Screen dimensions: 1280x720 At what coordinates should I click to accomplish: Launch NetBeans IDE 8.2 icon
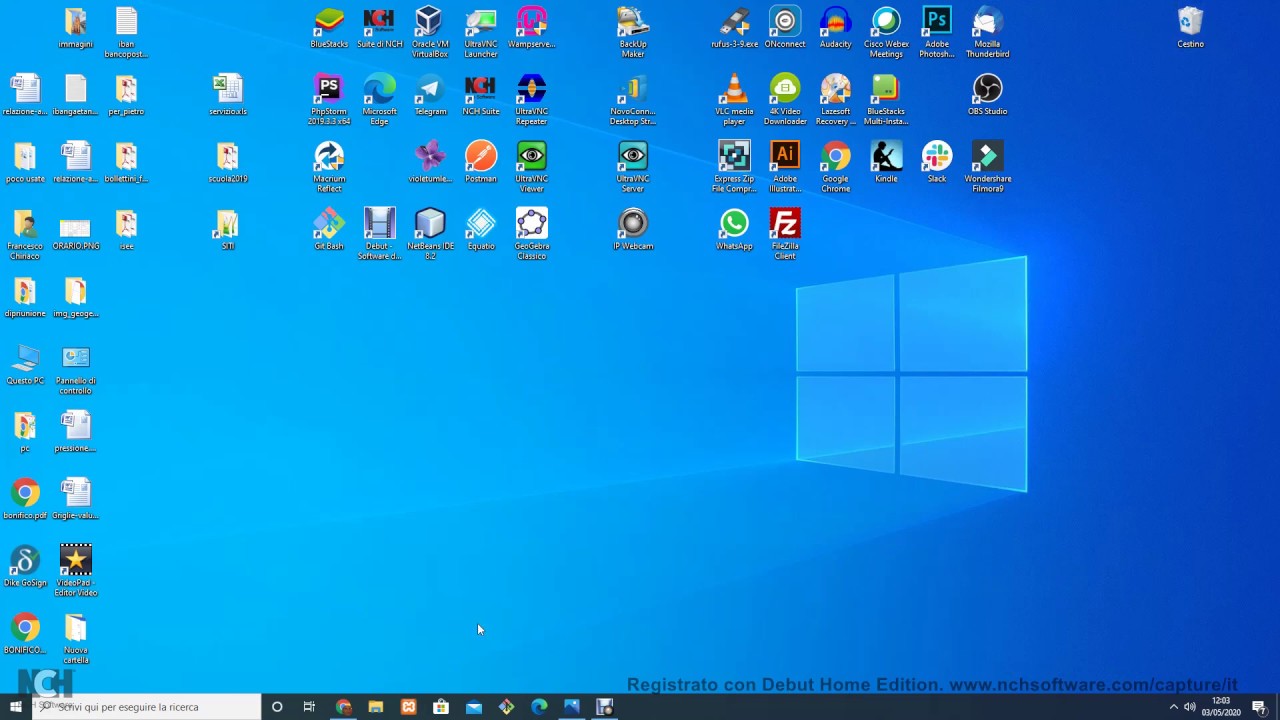tap(430, 233)
